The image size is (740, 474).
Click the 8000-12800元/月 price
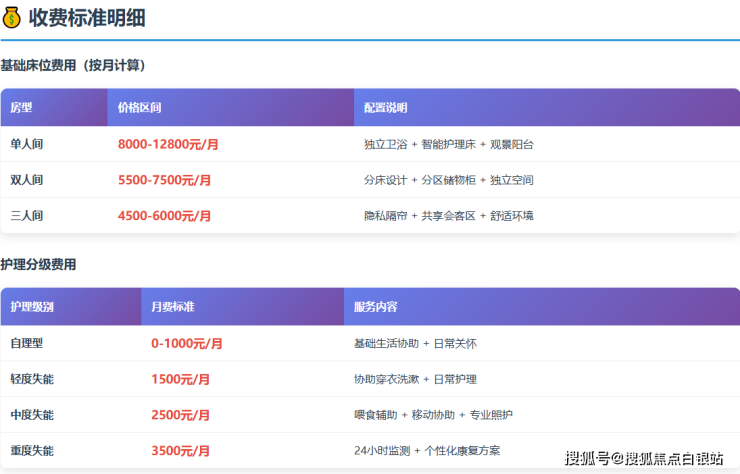tap(168, 144)
